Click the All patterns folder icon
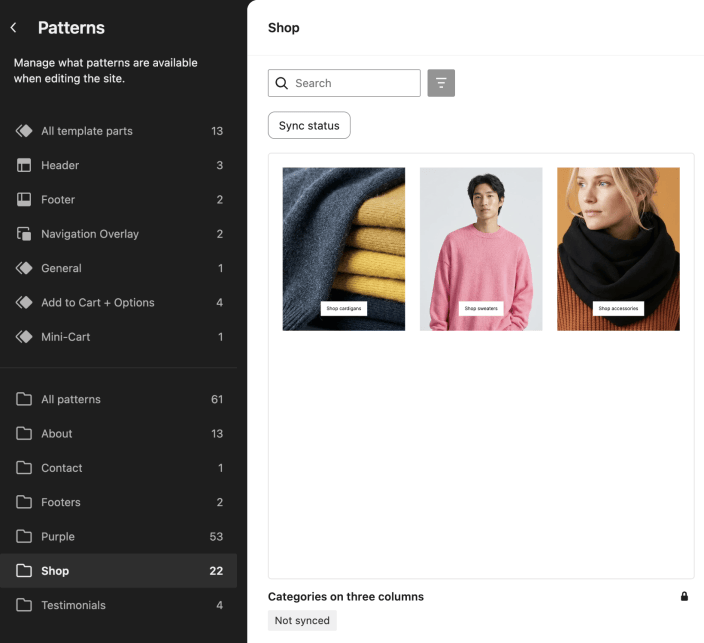704x643 pixels. click(24, 399)
